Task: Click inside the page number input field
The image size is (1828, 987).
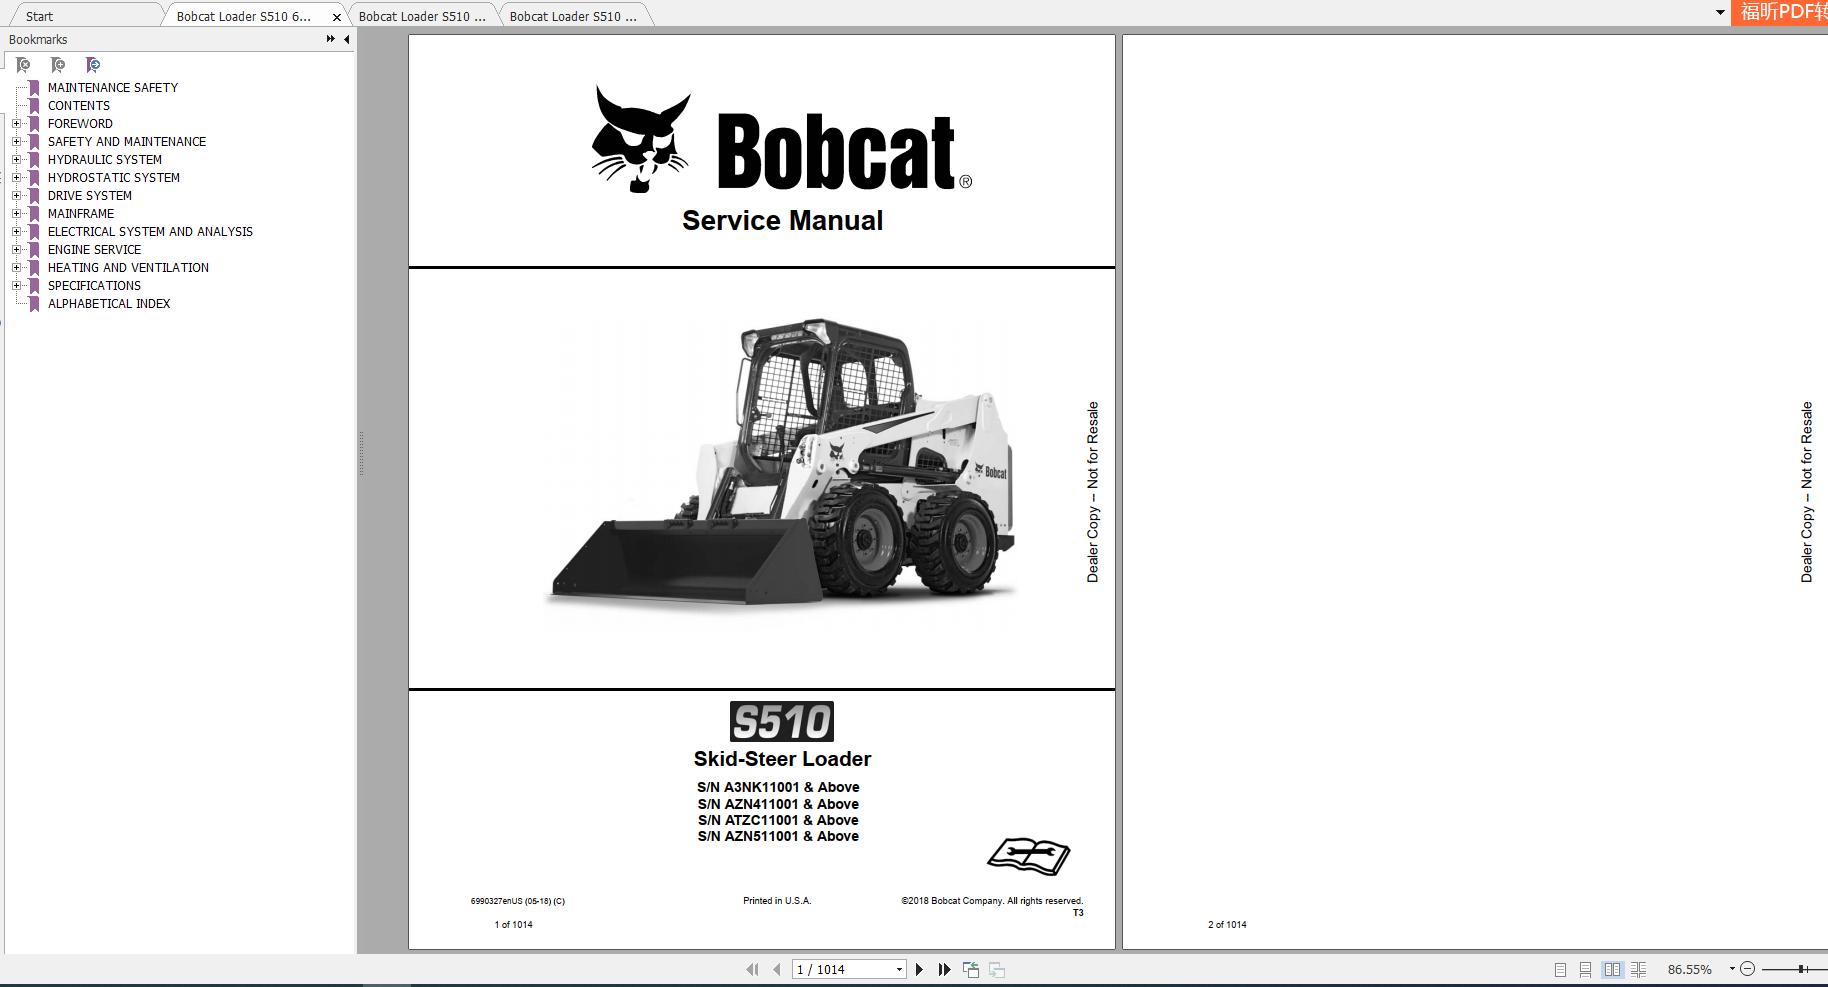Action: tap(840, 968)
